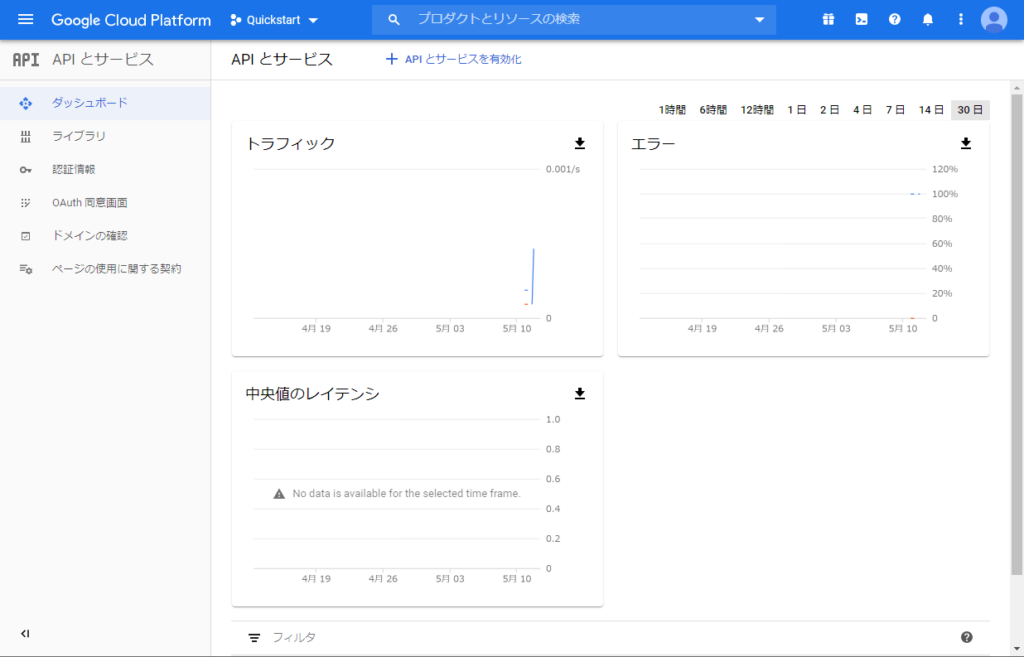This screenshot has height=657, width=1024.
Task: Click the domain verification checkbox icon
Action: [25, 236]
